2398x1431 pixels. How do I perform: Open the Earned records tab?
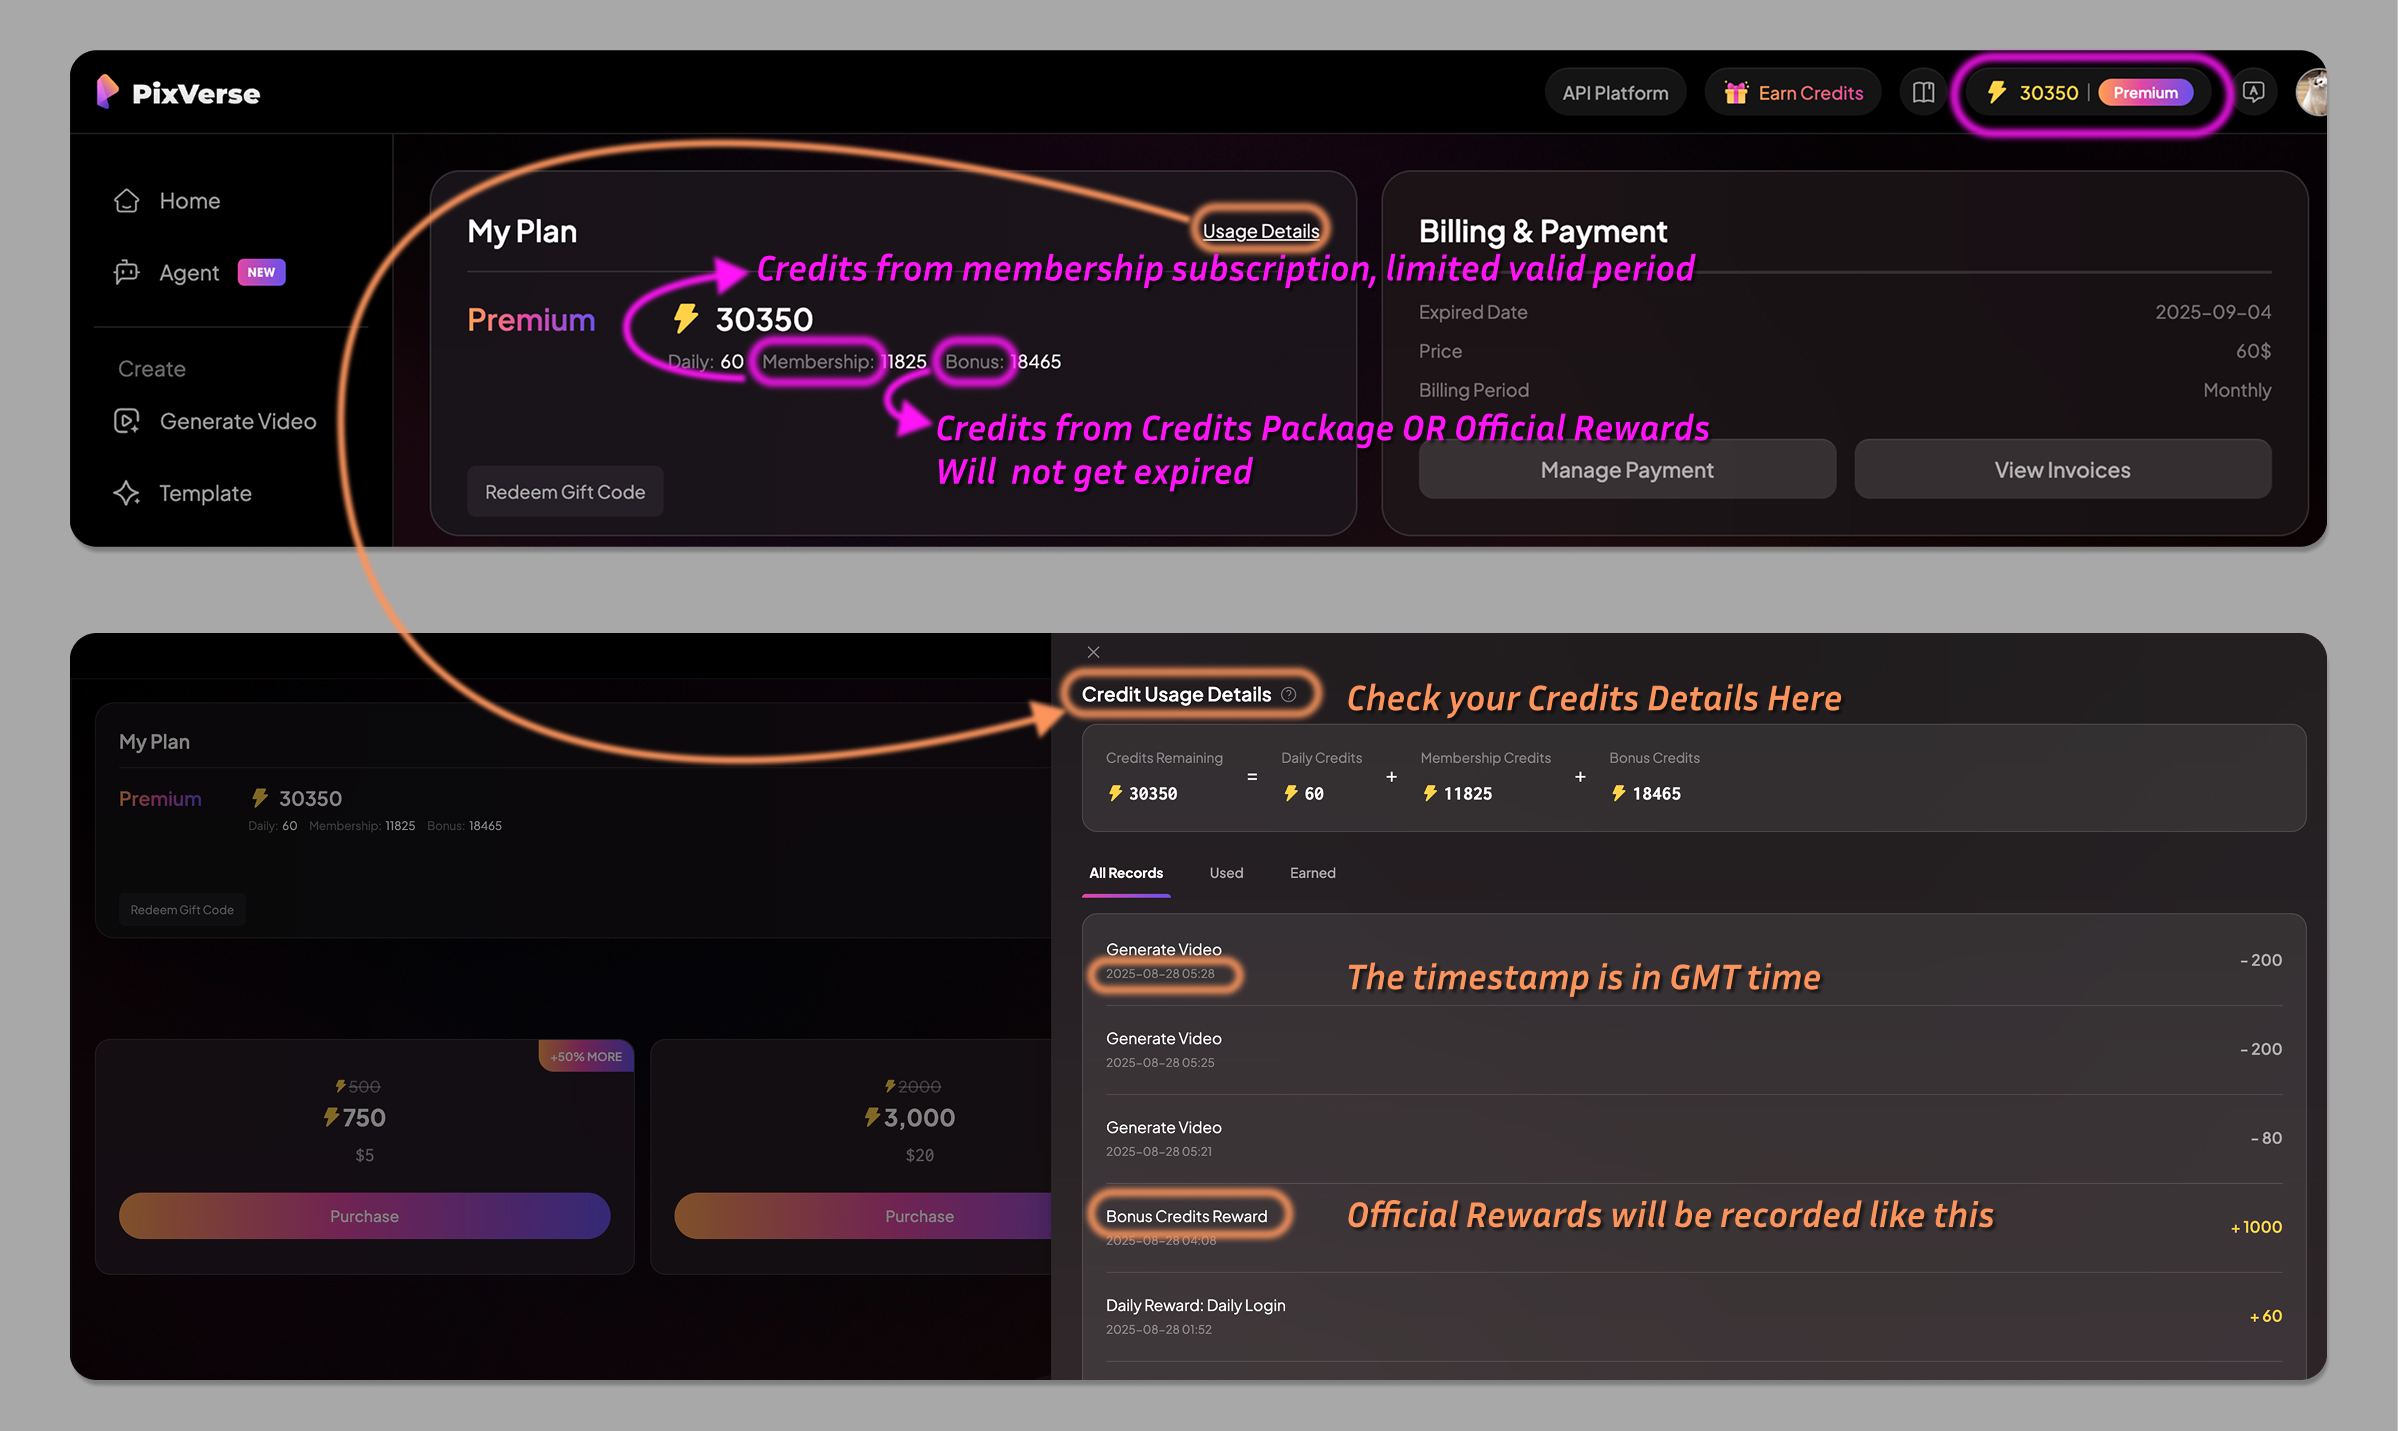tap(1312, 872)
